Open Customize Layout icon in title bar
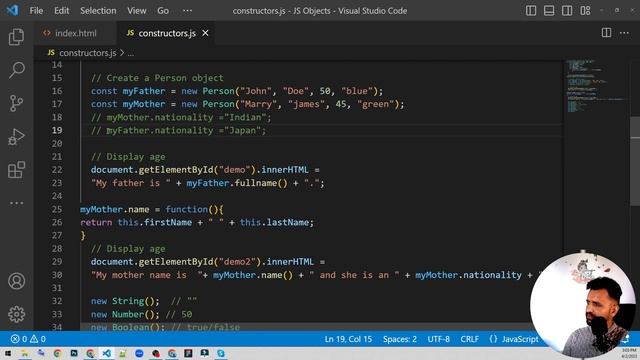The height and width of the screenshot is (360, 640). (585, 11)
